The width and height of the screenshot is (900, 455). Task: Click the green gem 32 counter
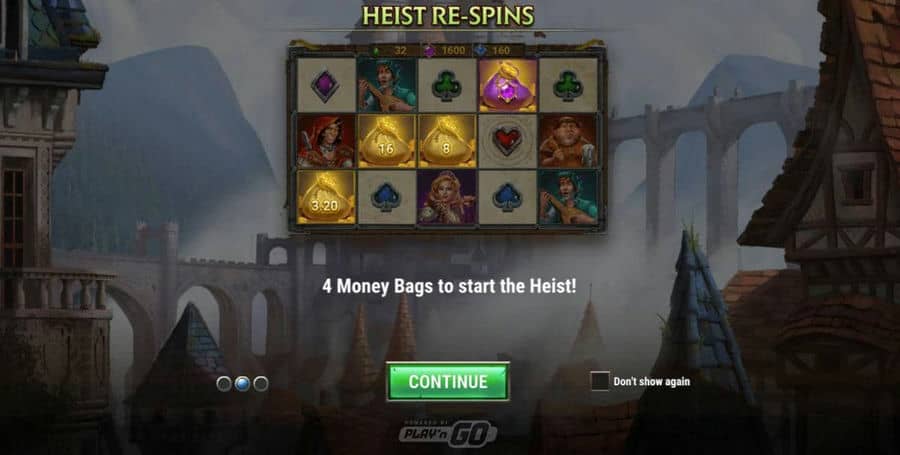pos(391,50)
